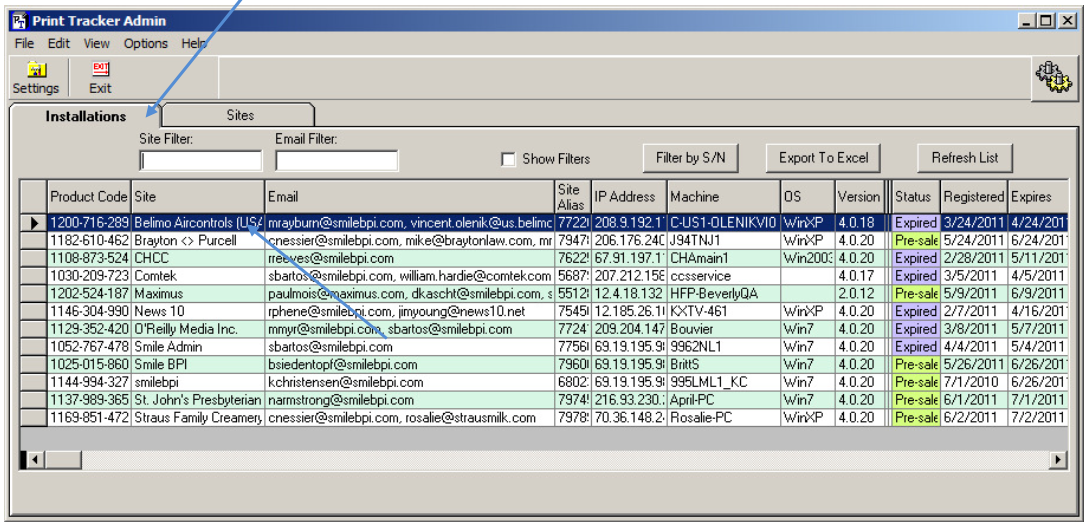Select the Comtek site cell
1088x527 pixels.
198,276
